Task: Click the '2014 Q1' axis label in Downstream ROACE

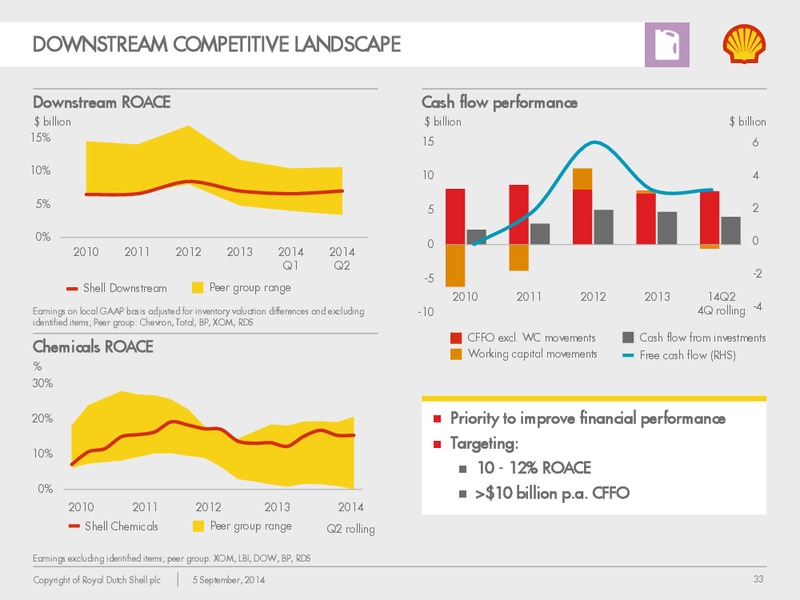Action: 291,259
